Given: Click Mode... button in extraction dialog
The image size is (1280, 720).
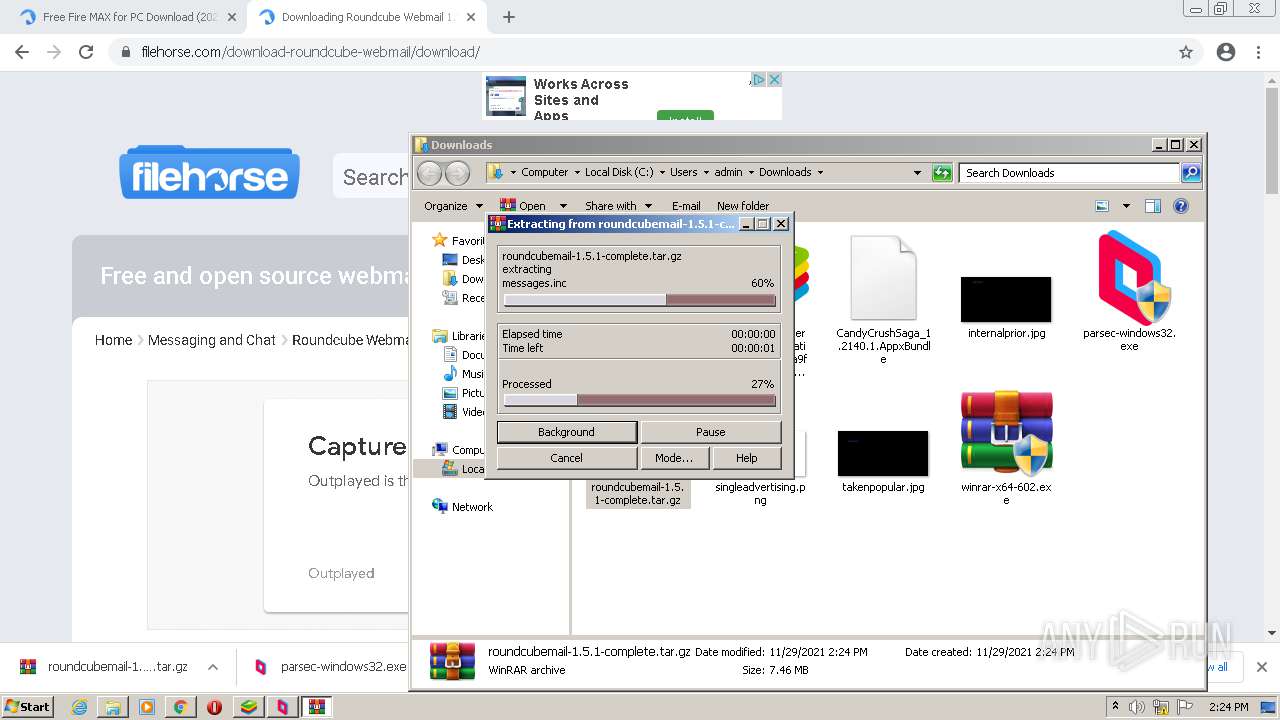Looking at the screenshot, I should [673, 458].
